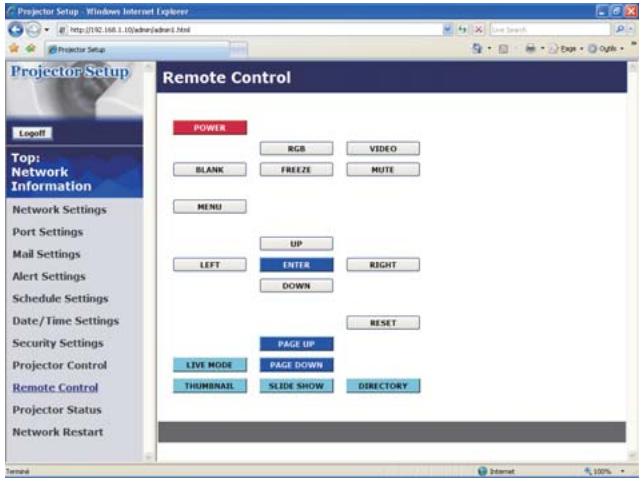
Task: Open Alert Settings in sidebar
Action: coord(49,276)
